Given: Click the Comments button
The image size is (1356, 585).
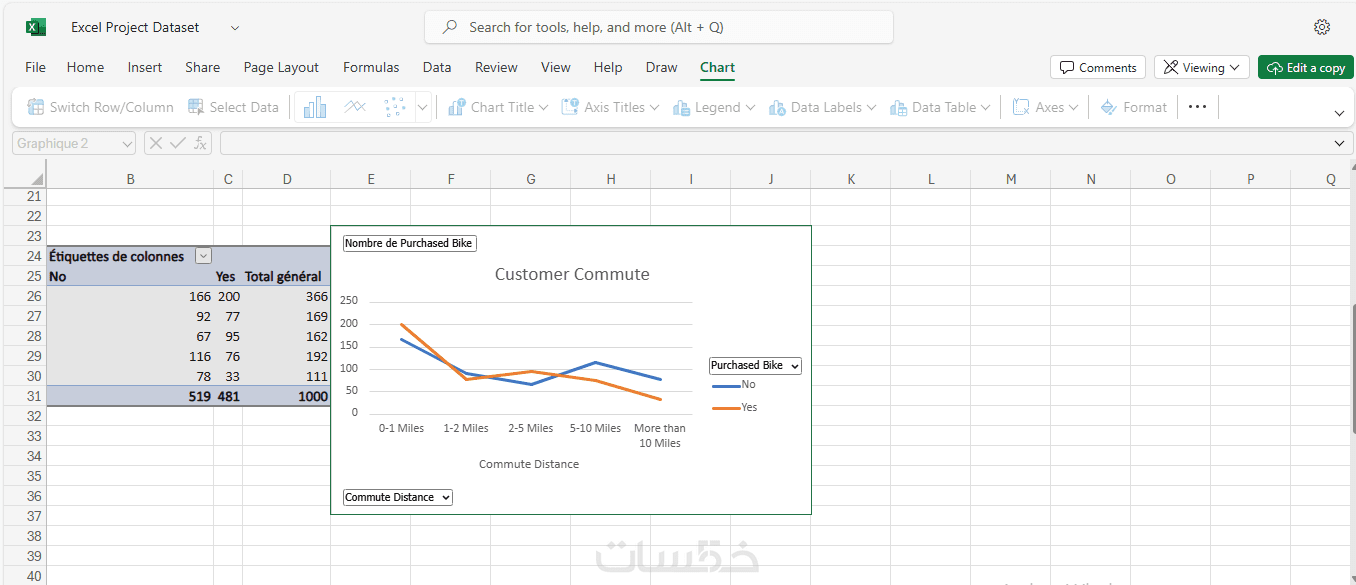Looking at the screenshot, I should [1098, 67].
